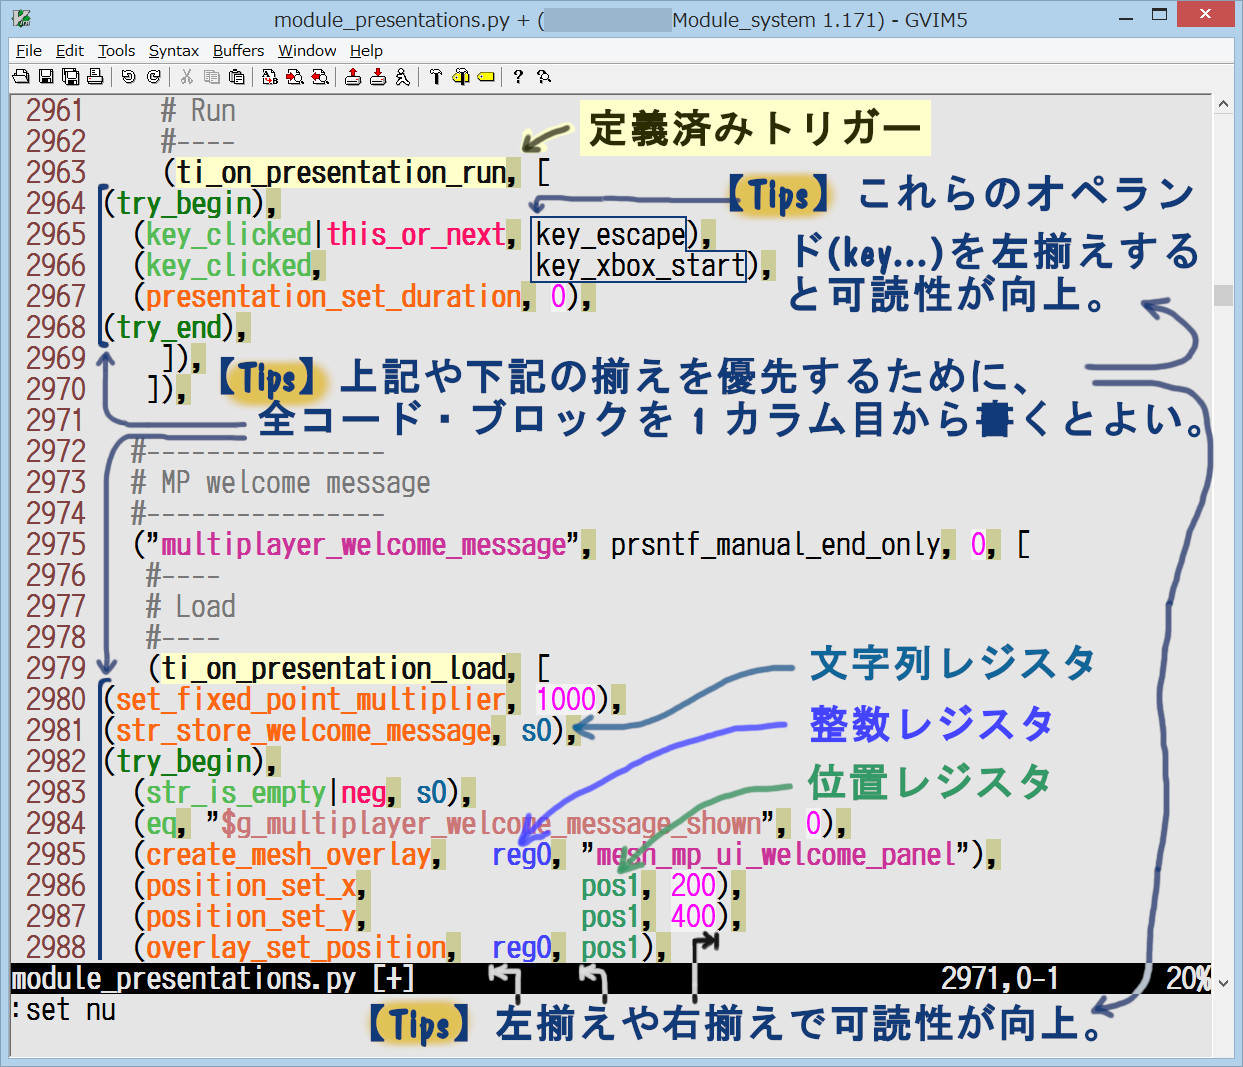Expand the Buffers menu
1243x1067 pixels.
click(238, 51)
